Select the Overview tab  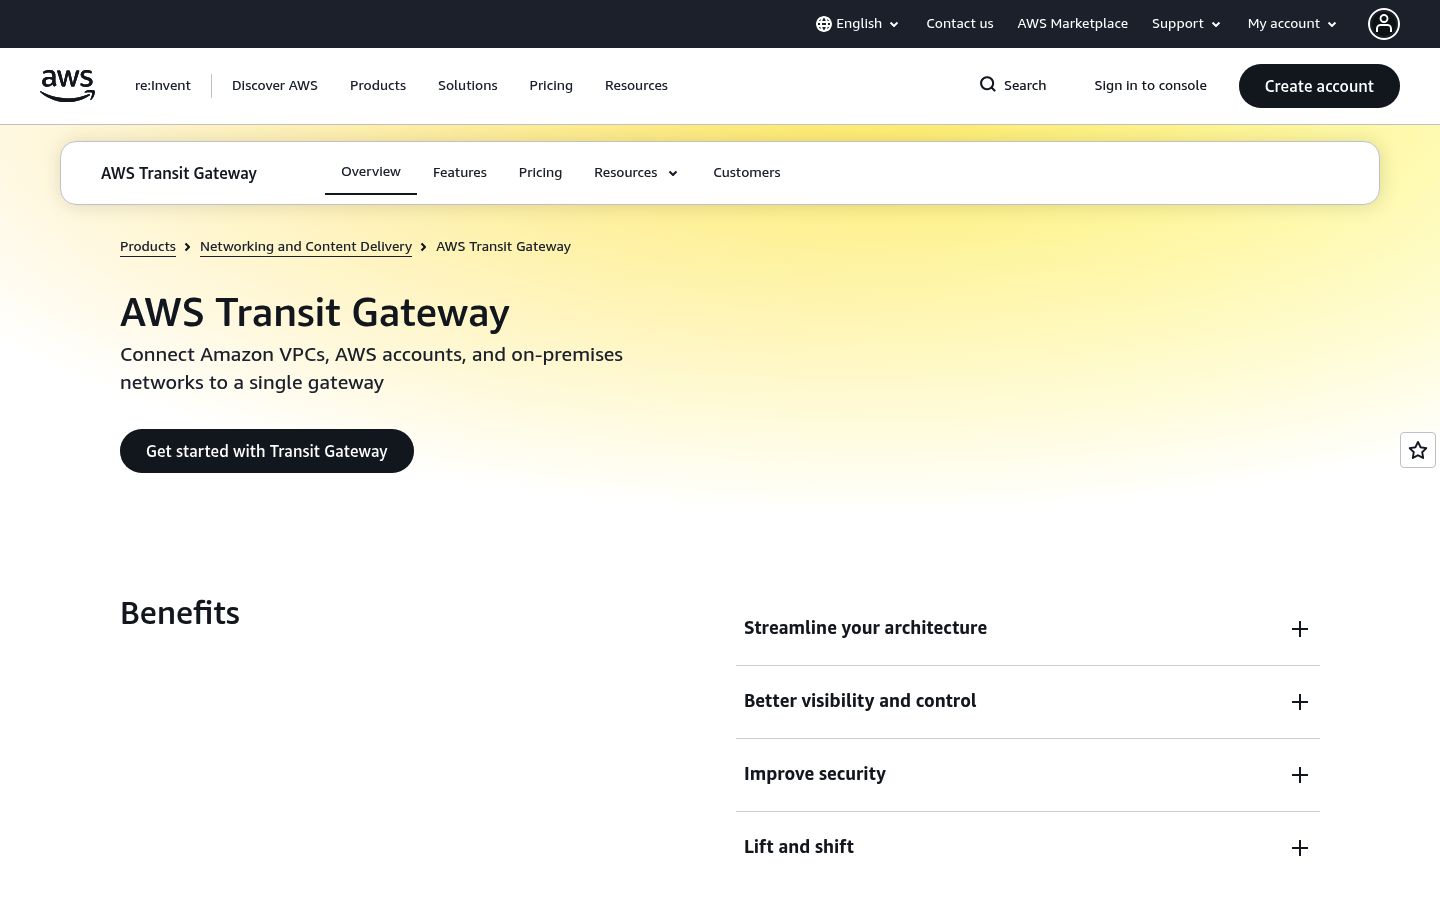point(371,172)
